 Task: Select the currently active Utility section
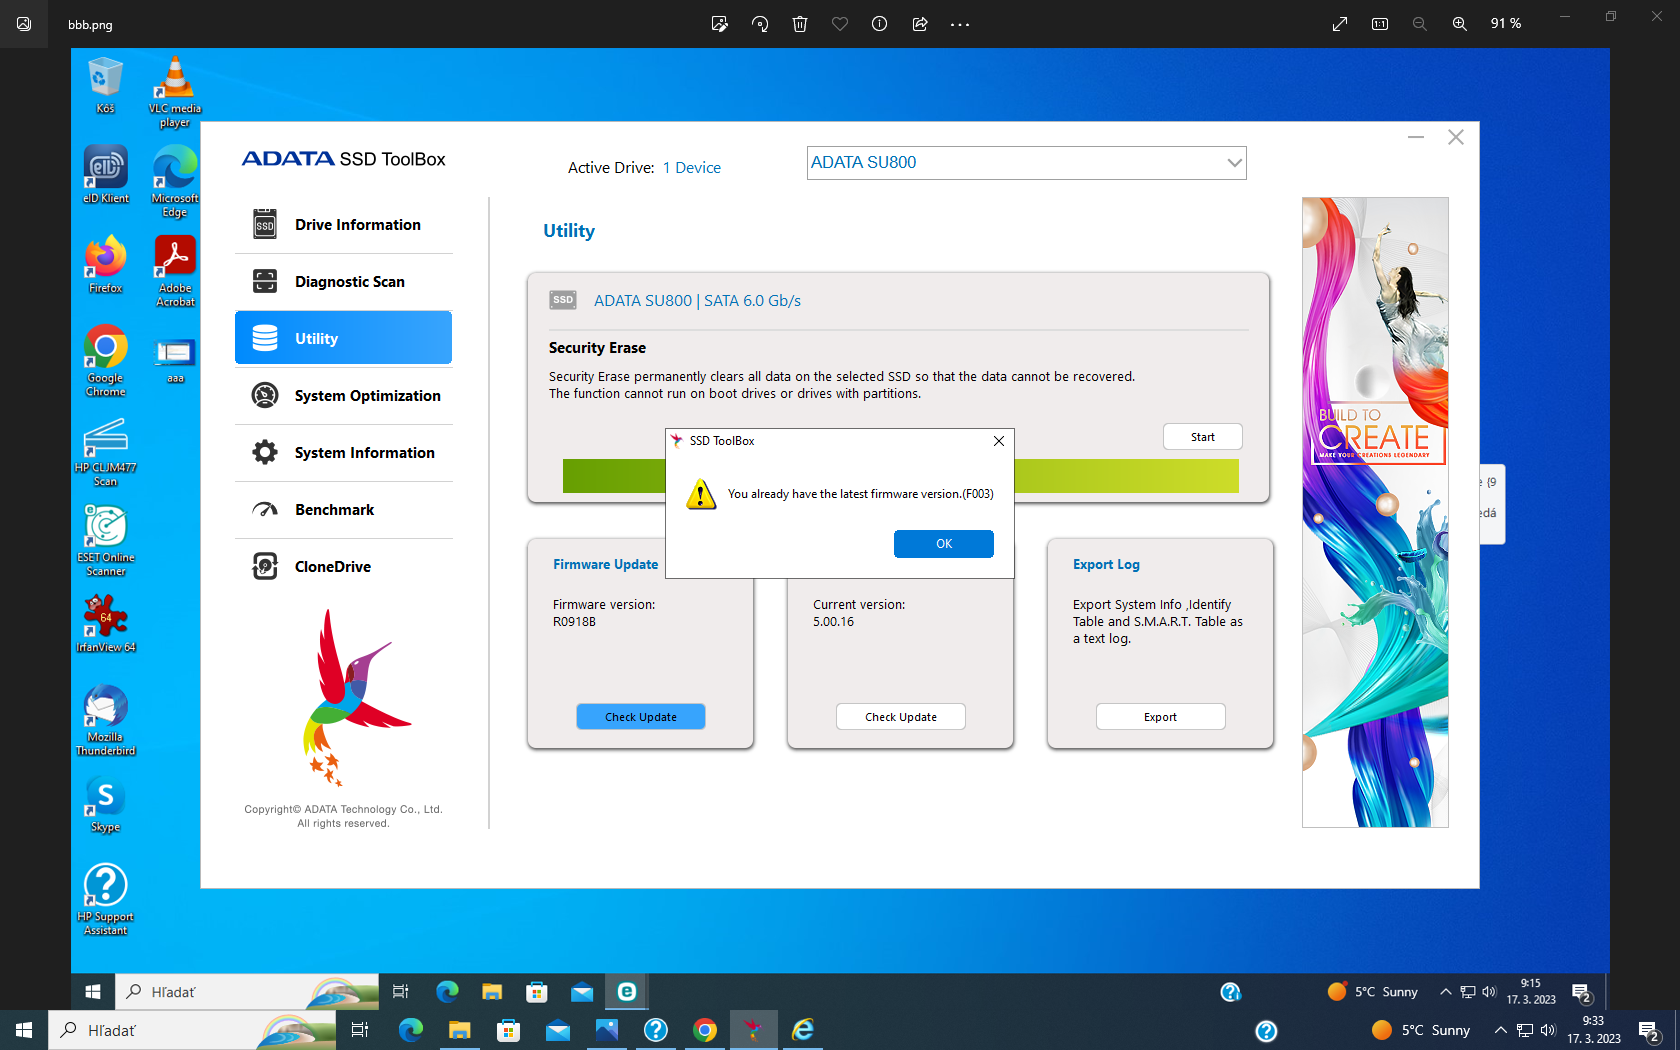(316, 338)
